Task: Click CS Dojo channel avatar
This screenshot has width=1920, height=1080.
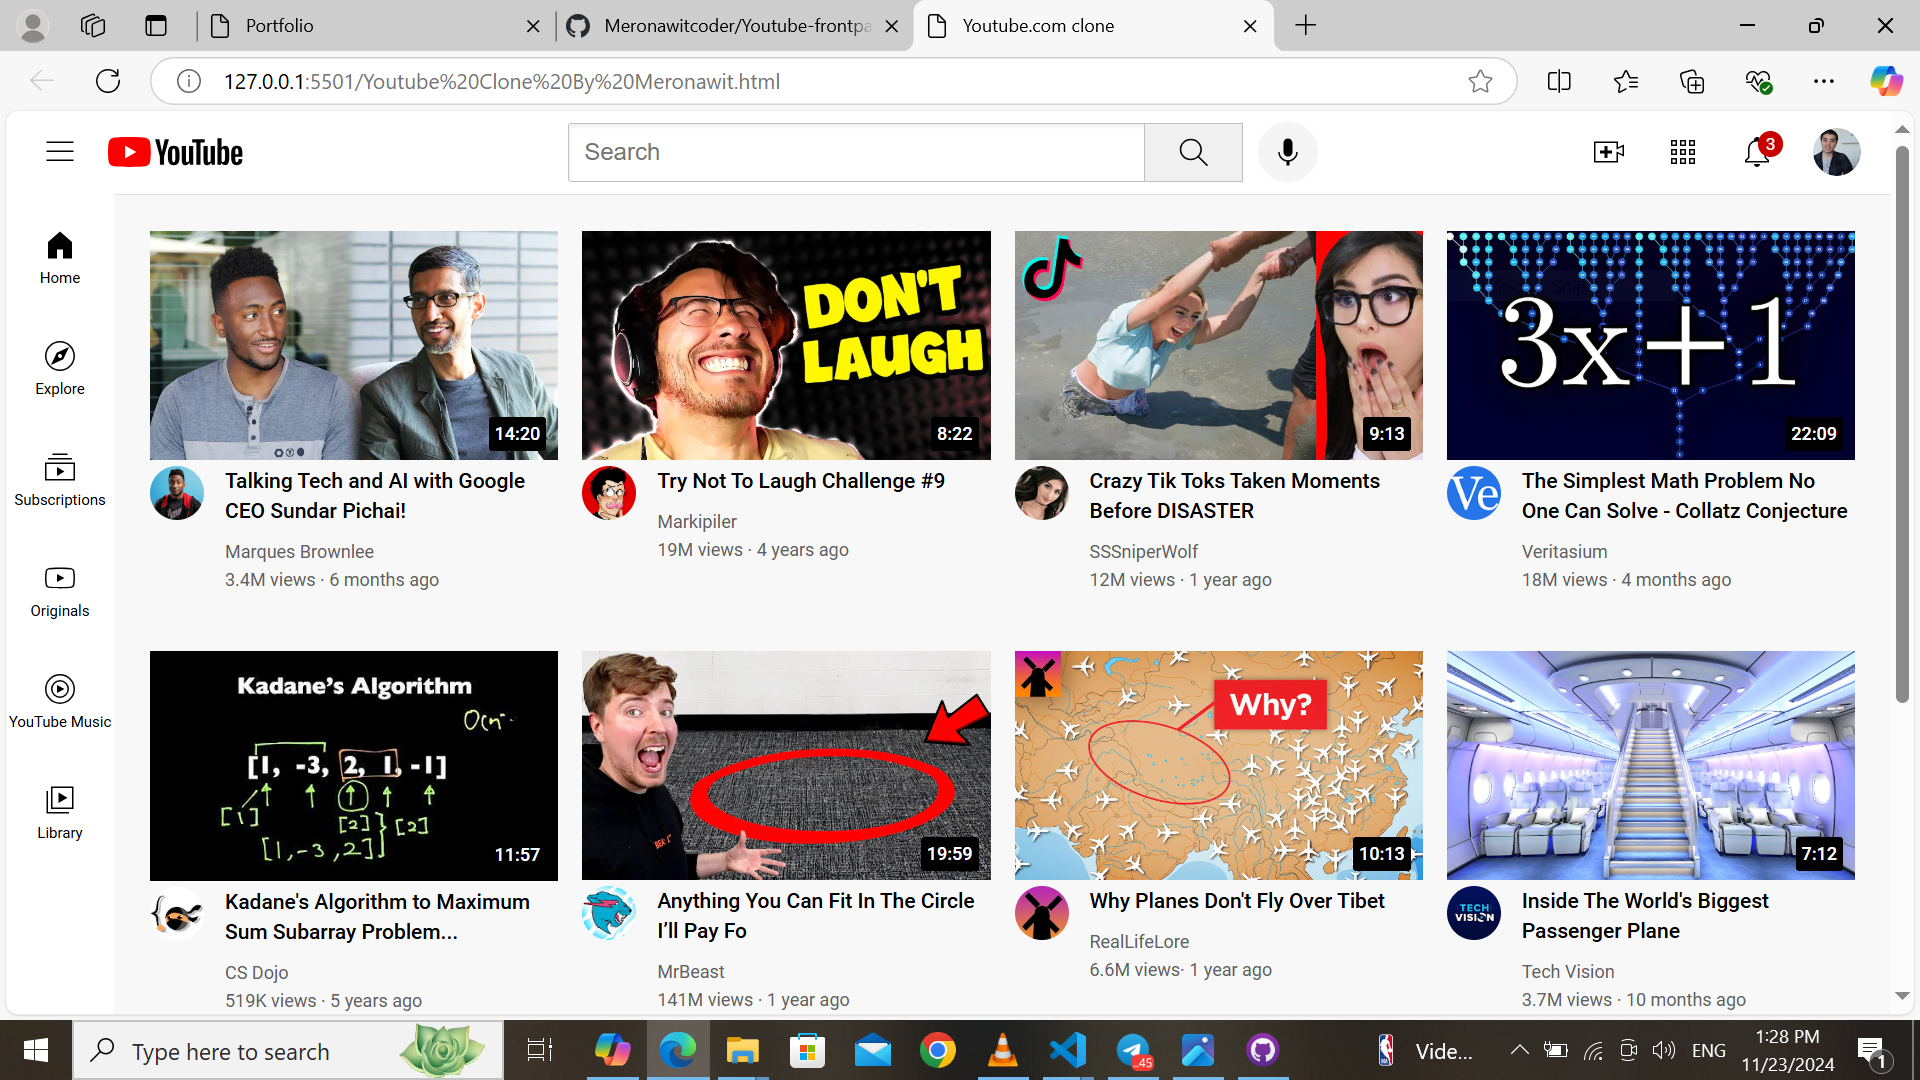Action: pos(177,914)
